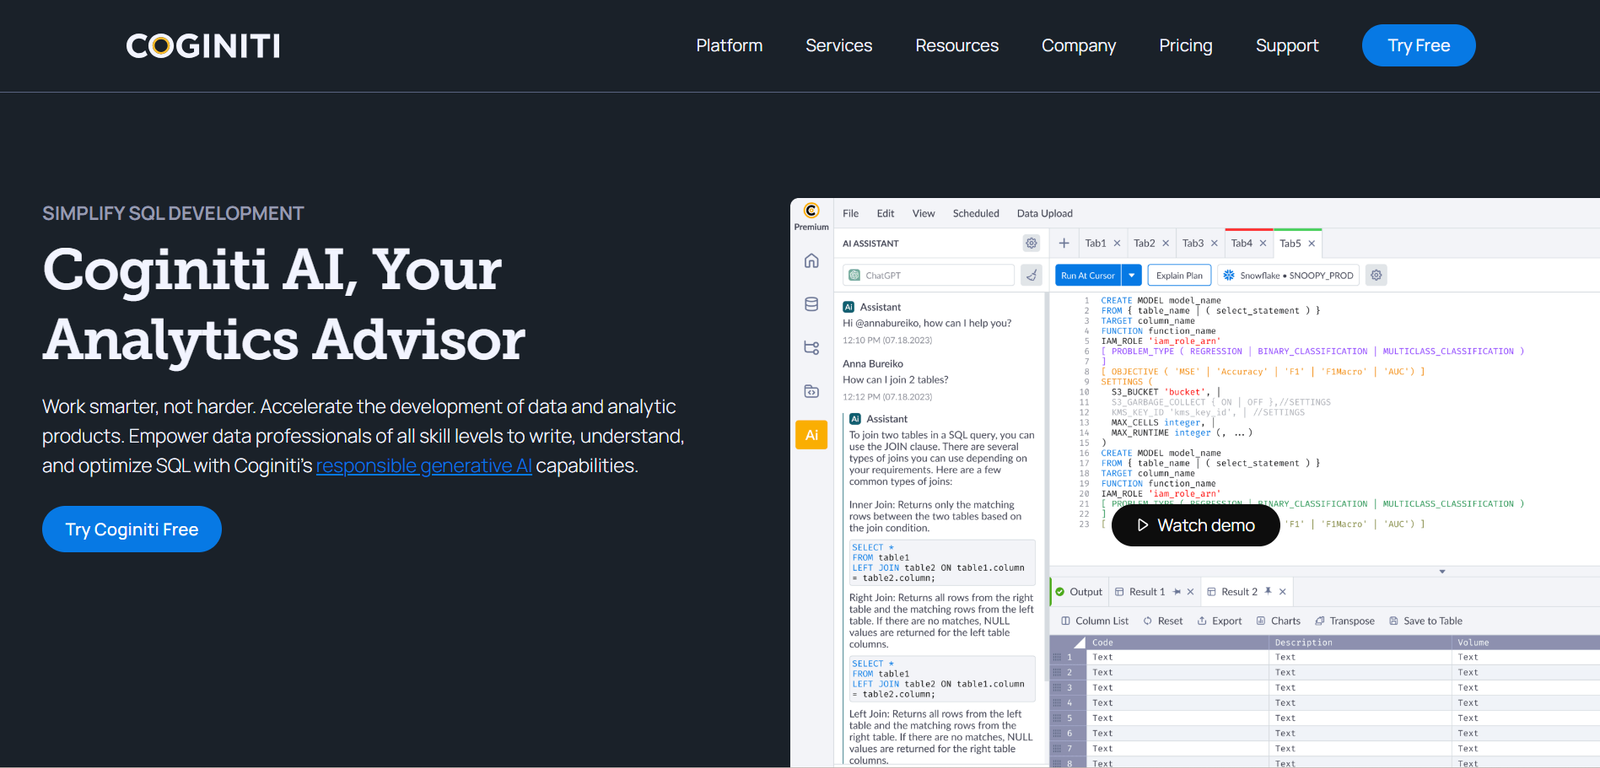Switch to Tab4
Image resolution: width=1600 pixels, height=768 pixels.
coord(1242,243)
